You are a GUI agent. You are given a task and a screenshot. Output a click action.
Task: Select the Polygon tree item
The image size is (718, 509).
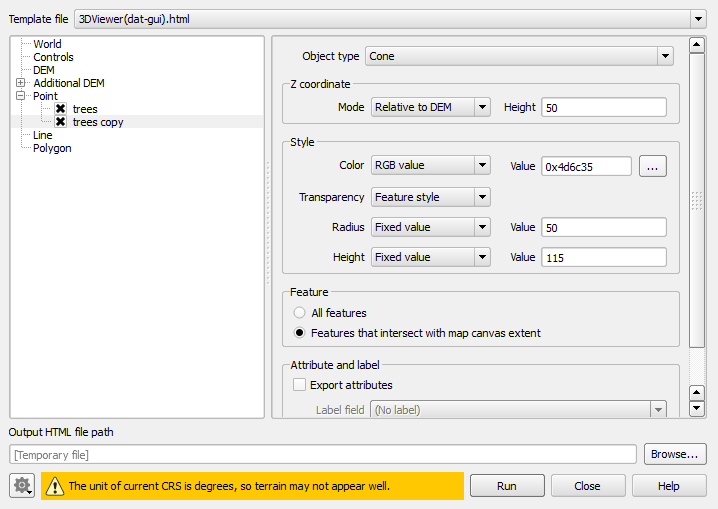(x=52, y=148)
